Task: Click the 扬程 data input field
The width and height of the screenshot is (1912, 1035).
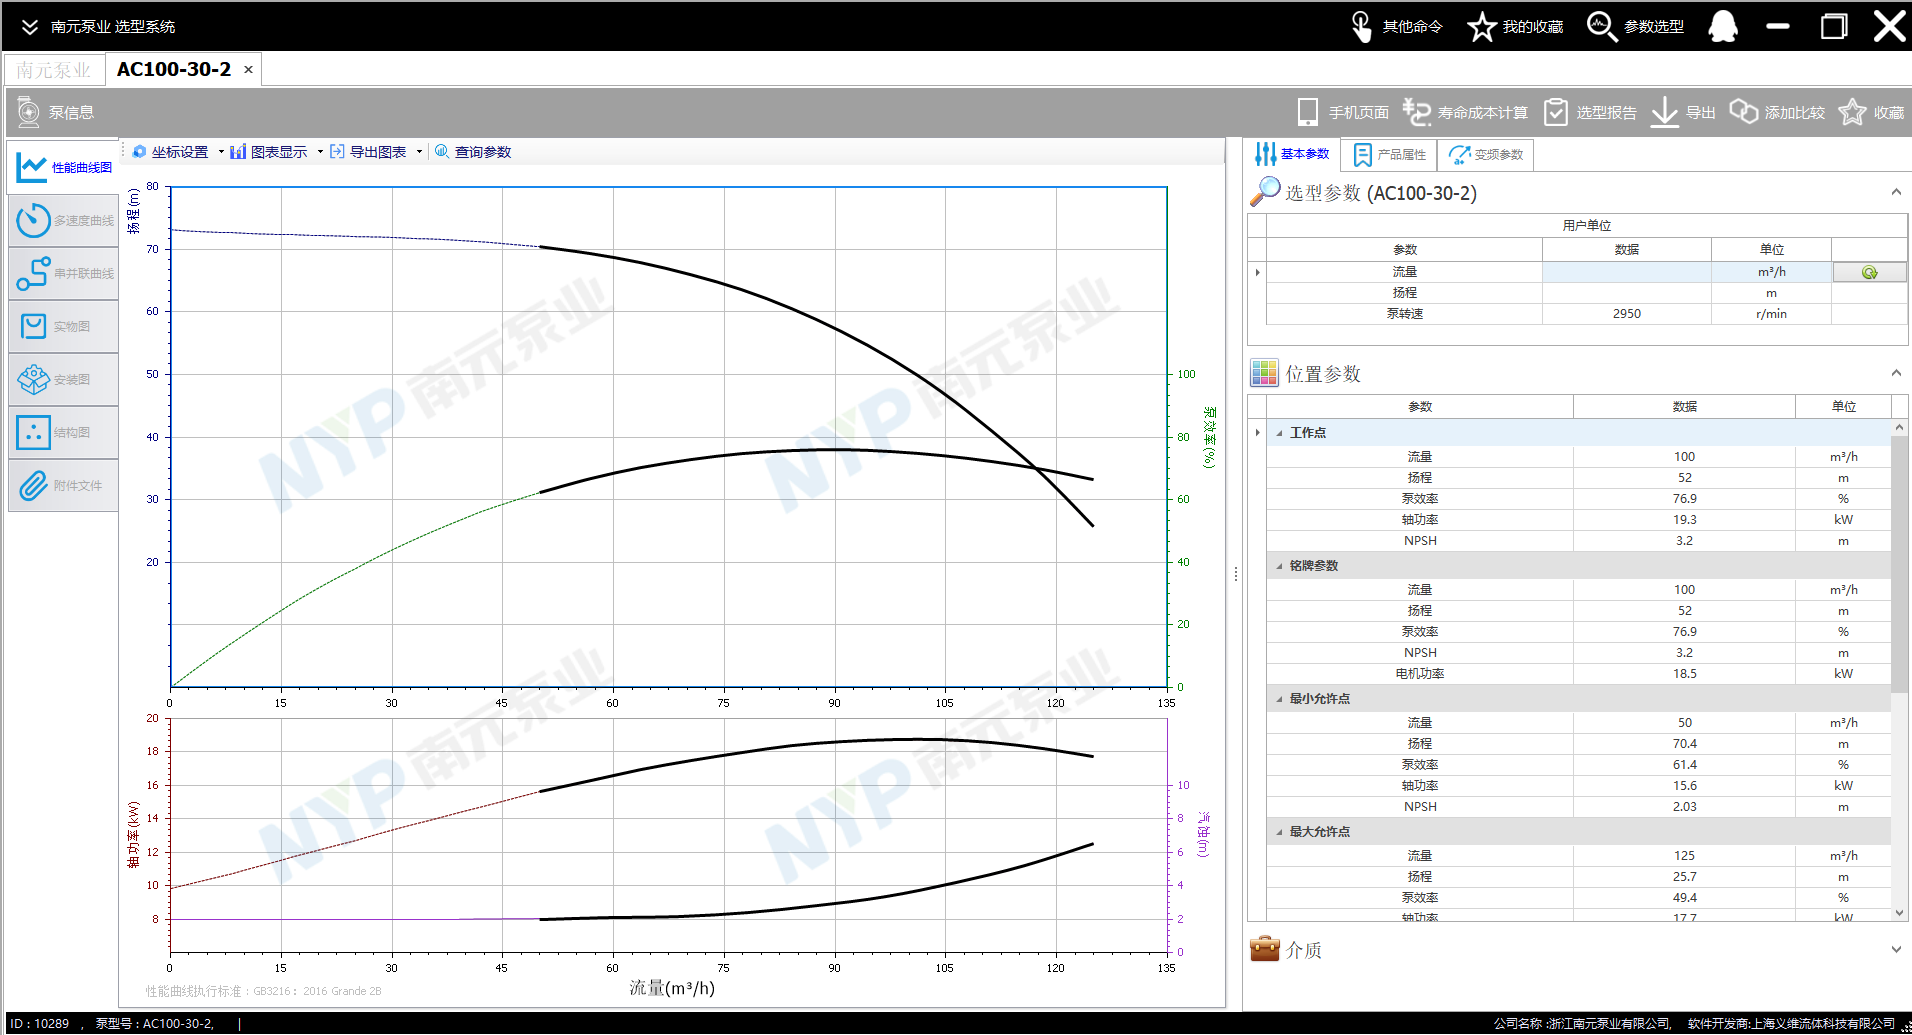Action: tap(1626, 293)
